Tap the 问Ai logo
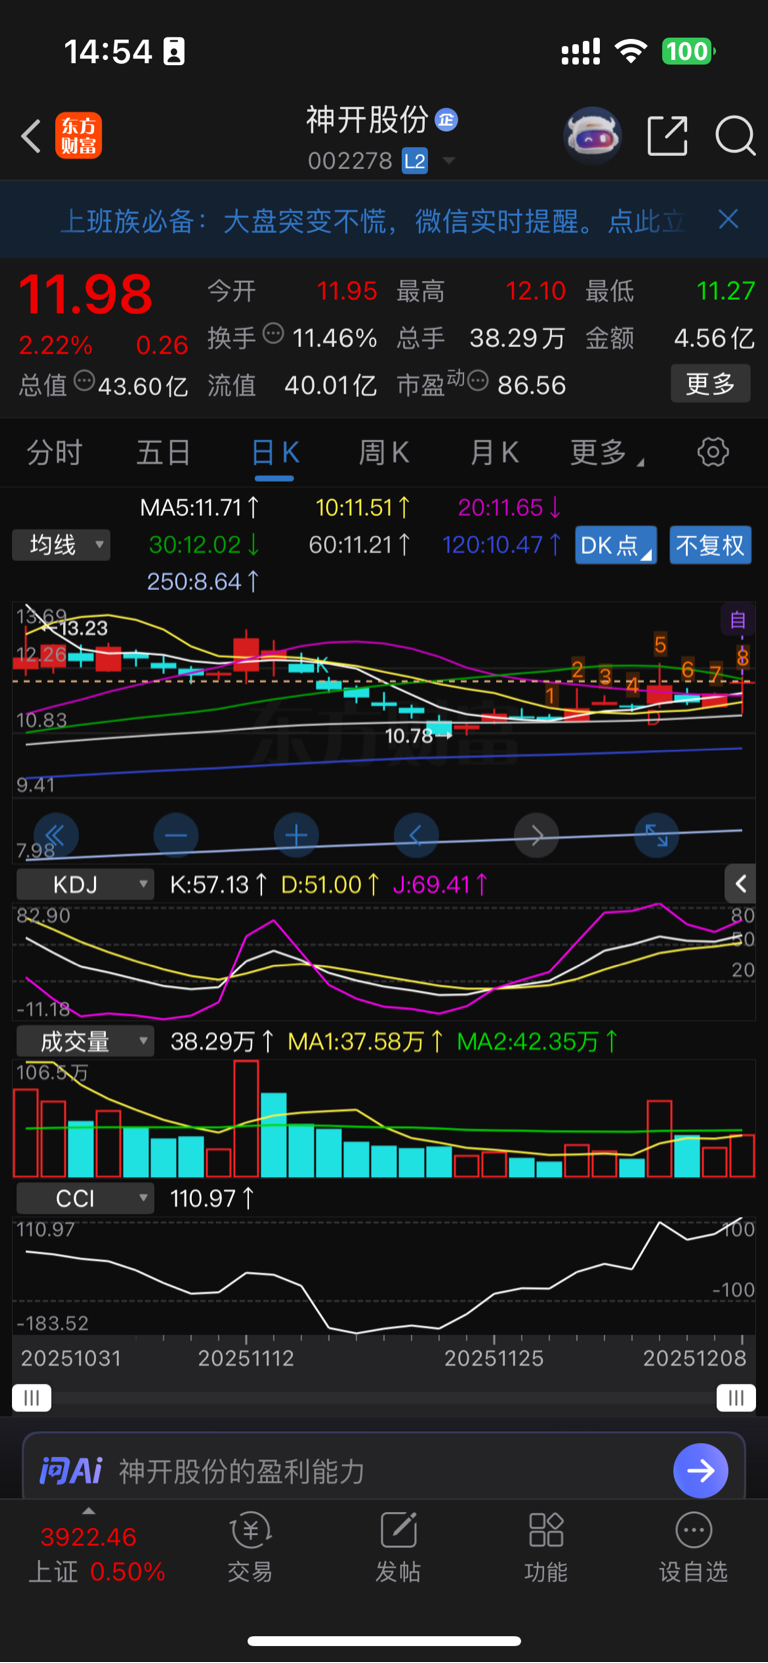 point(71,1471)
